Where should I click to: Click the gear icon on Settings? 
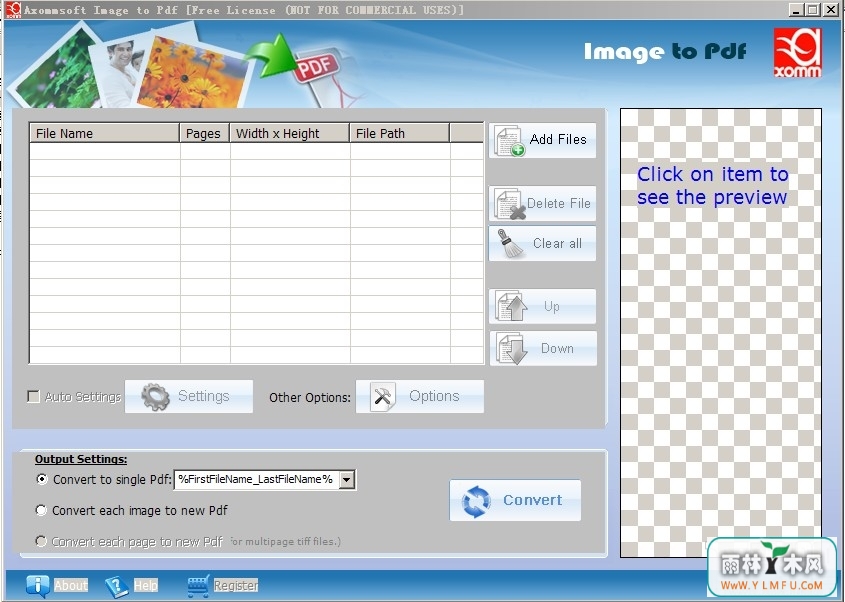pyautogui.click(x=155, y=397)
